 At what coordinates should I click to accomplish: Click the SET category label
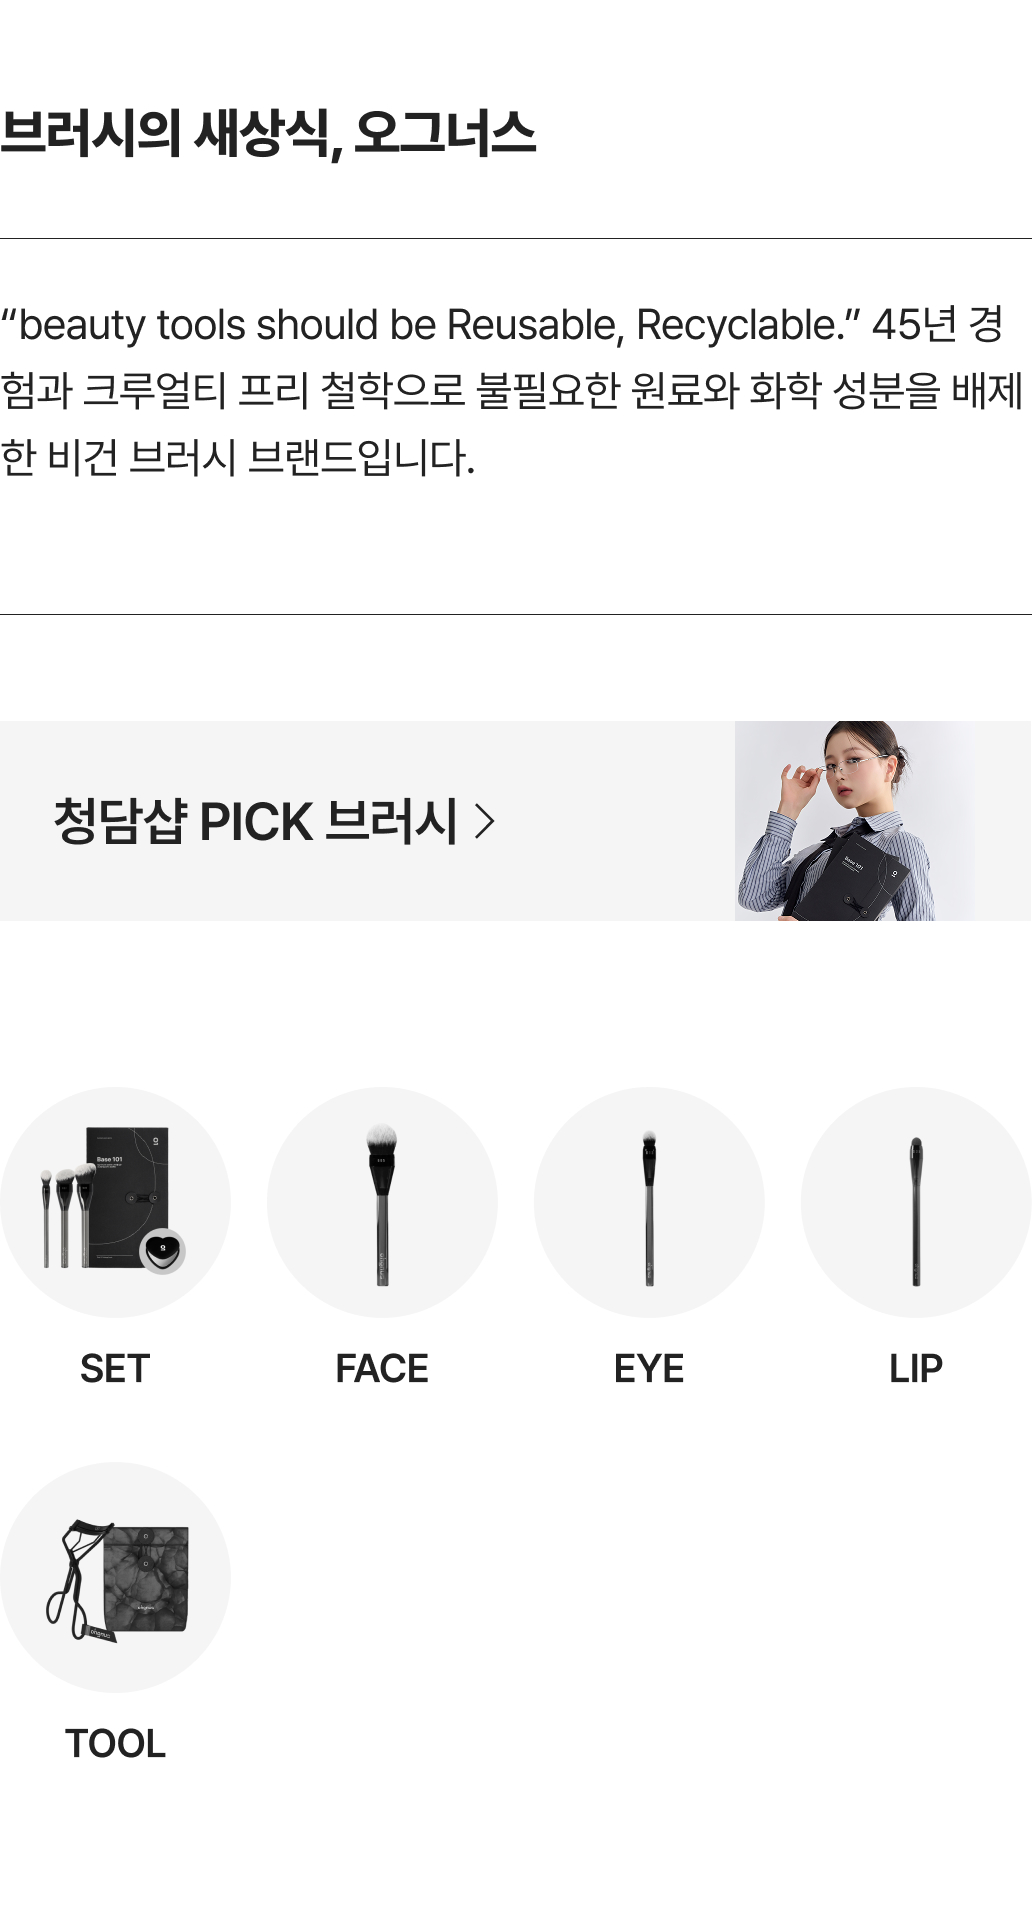(115, 1368)
